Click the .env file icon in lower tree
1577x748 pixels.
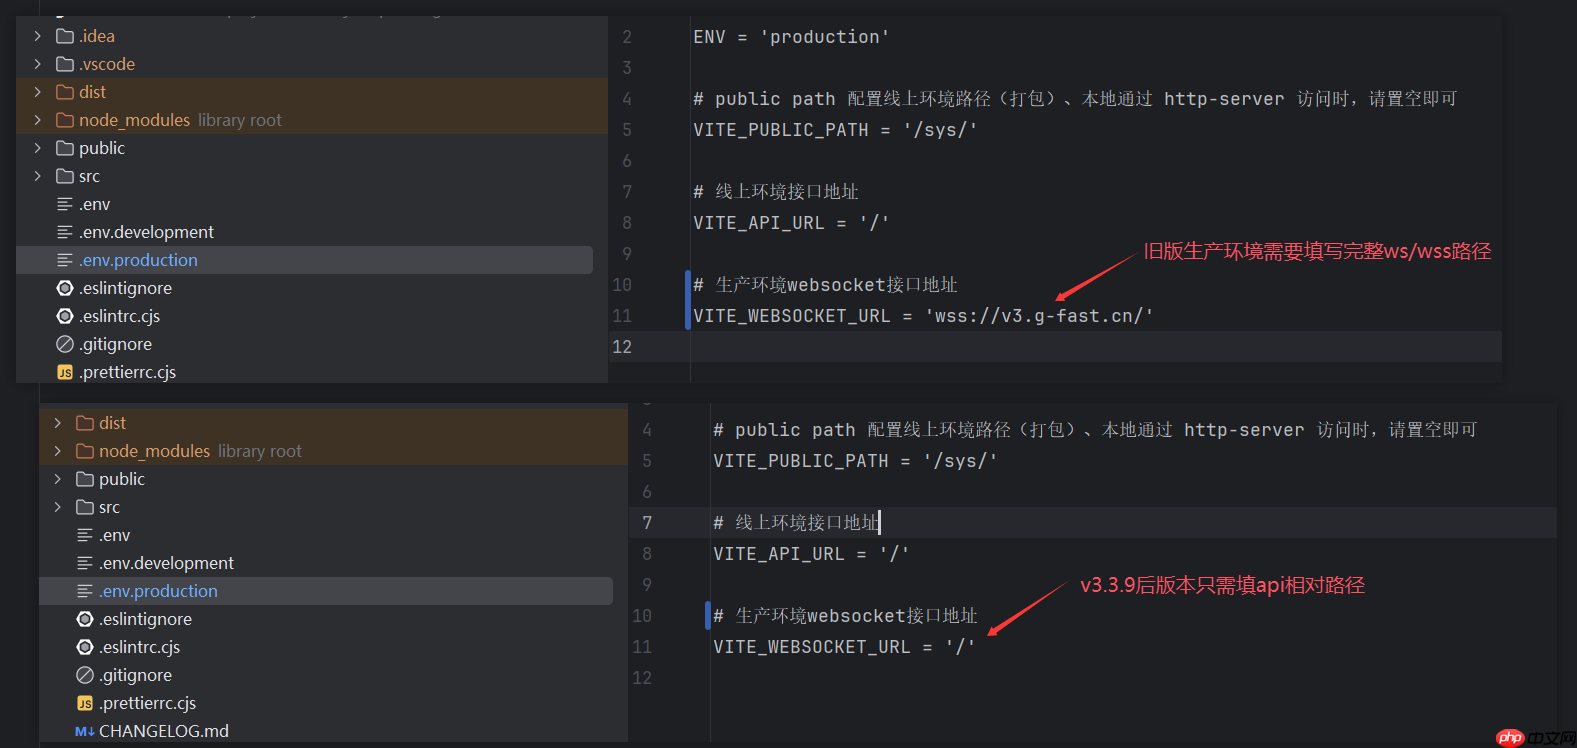[85, 535]
